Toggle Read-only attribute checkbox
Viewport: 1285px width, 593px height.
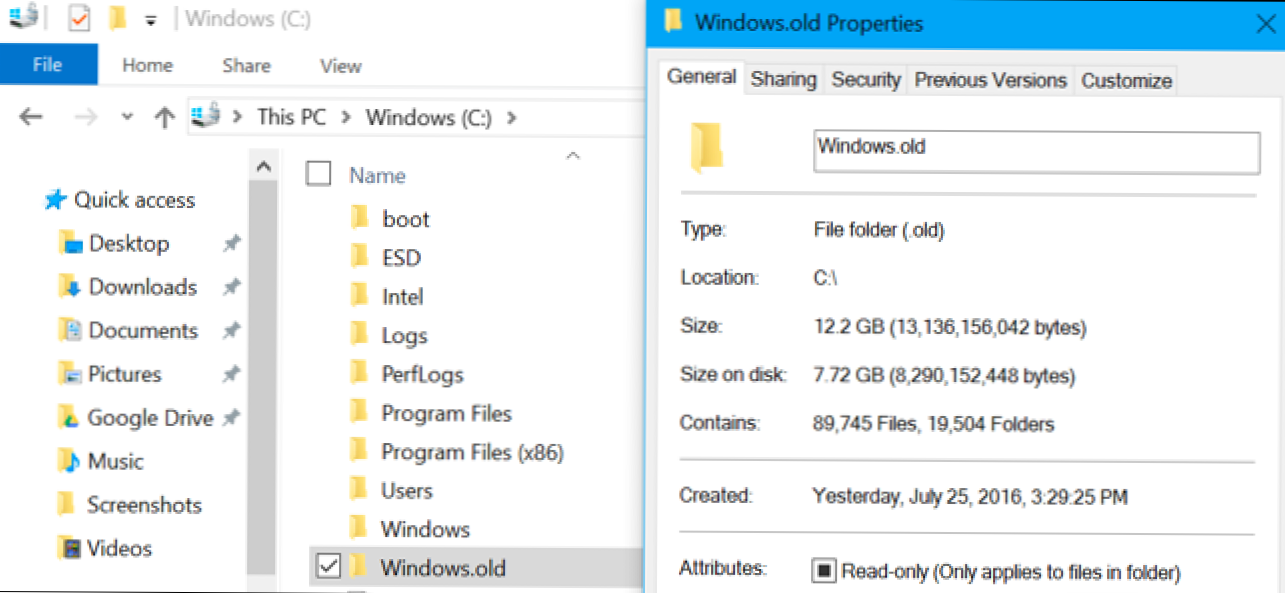point(825,572)
